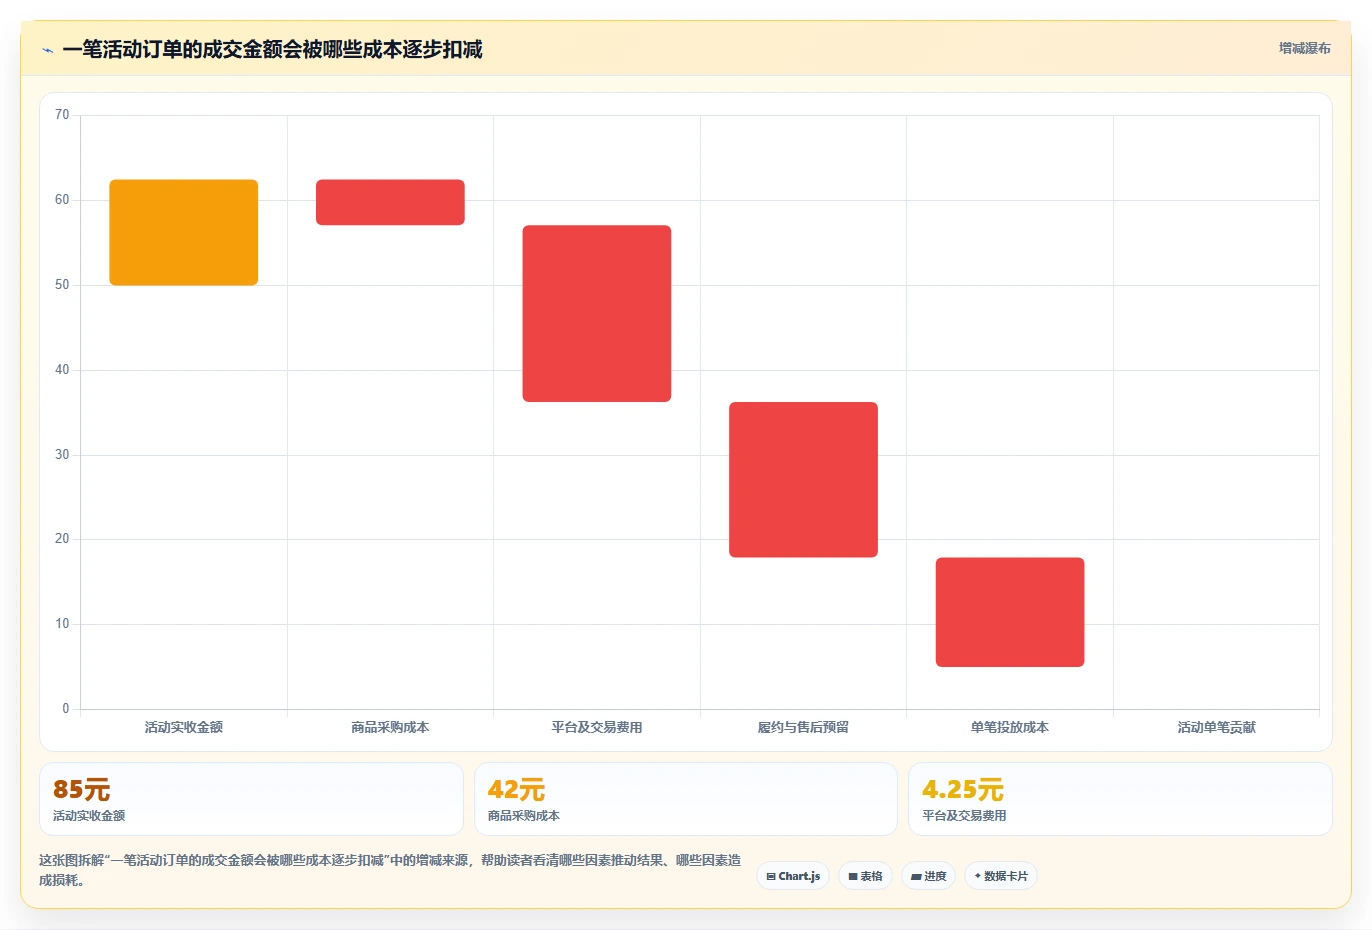This screenshot has width=1372, height=930.
Task: Click the red 商品采购成本 bar
Action: tap(390, 202)
